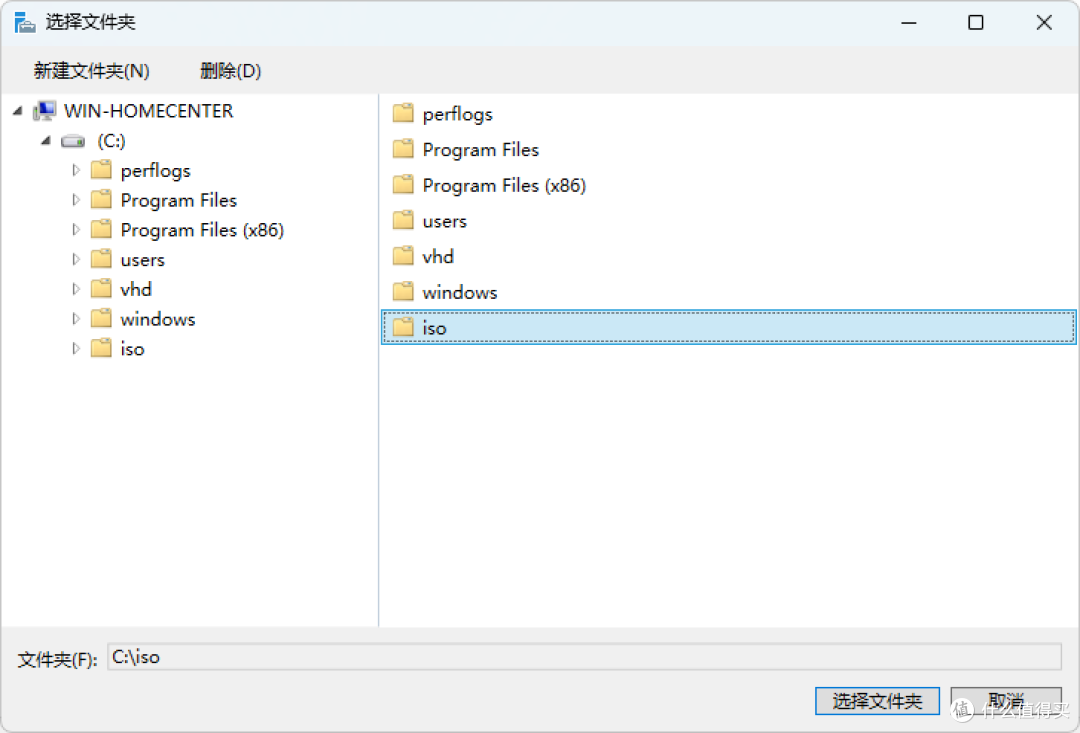The image size is (1080, 733).
Task: Click Program Files (x86) icon in right list
Action: (x=403, y=185)
